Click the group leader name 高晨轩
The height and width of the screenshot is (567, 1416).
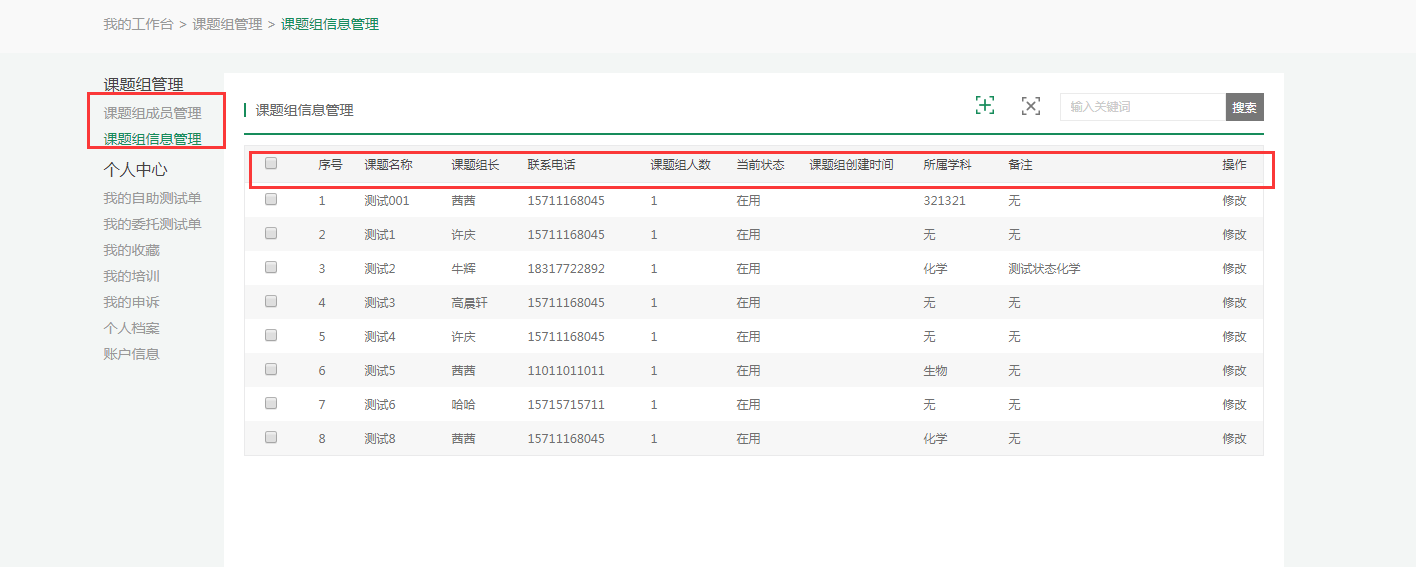(469, 303)
